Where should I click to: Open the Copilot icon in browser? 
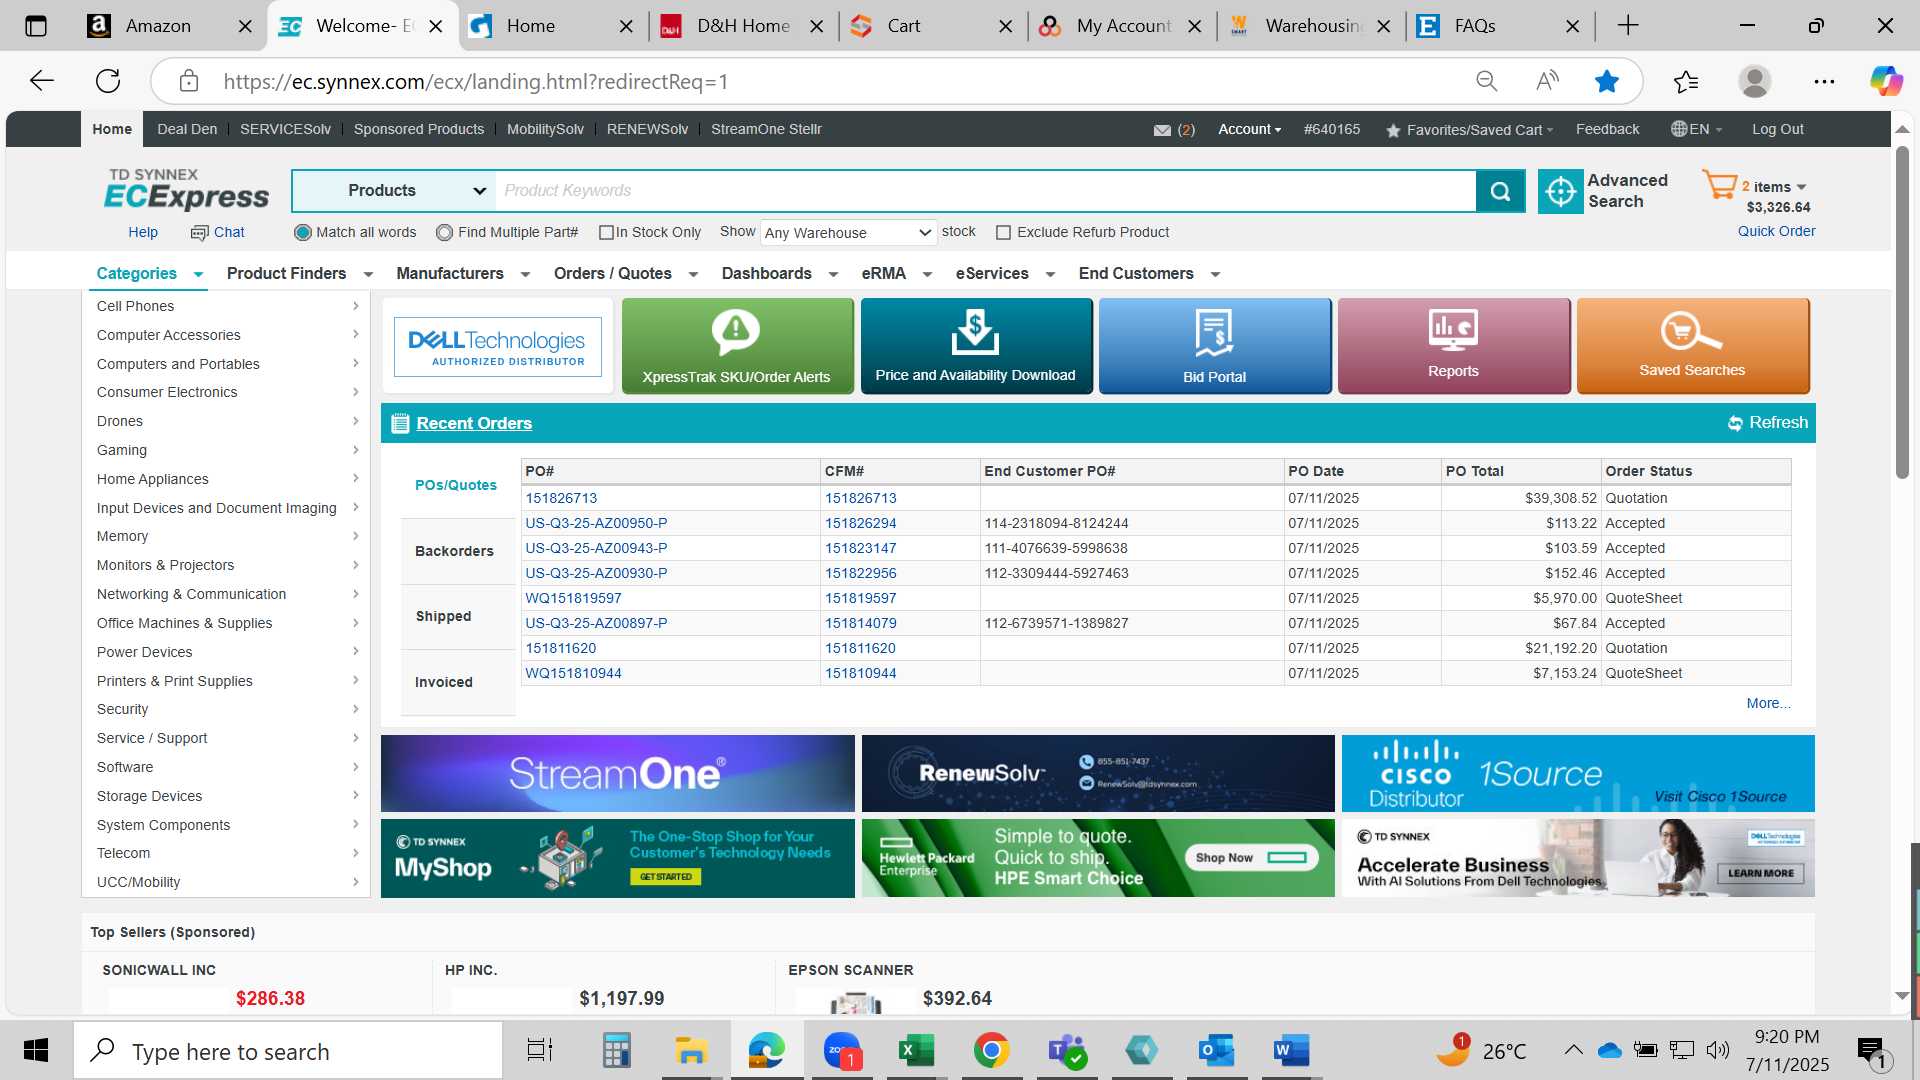pyautogui.click(x=1886, y=81)
